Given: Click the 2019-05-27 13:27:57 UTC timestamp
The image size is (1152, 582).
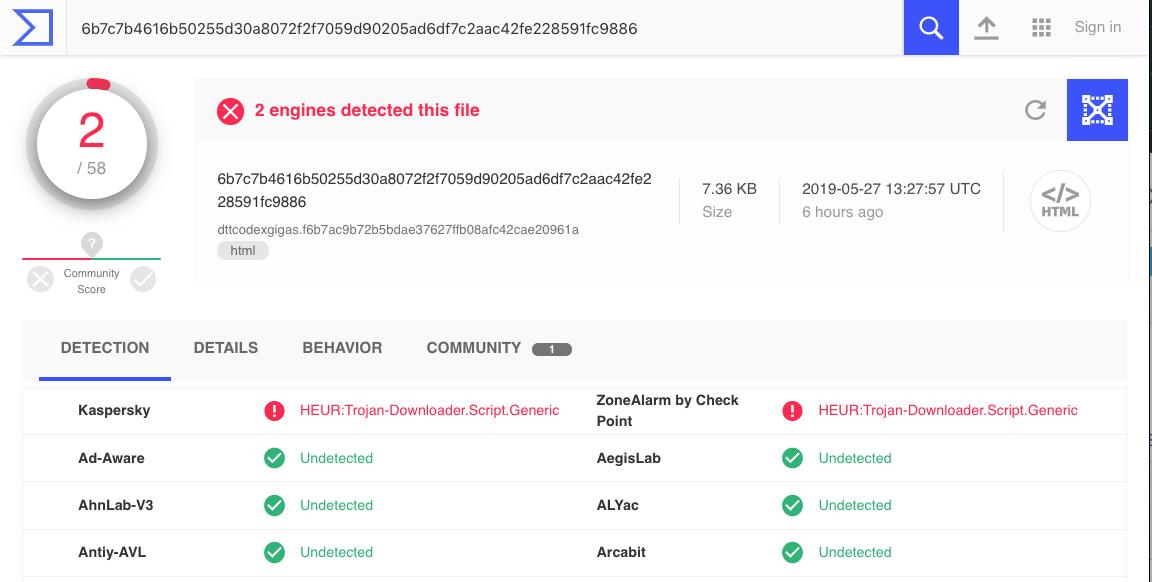Looking at the screenshot, I should tap(891, 189).
